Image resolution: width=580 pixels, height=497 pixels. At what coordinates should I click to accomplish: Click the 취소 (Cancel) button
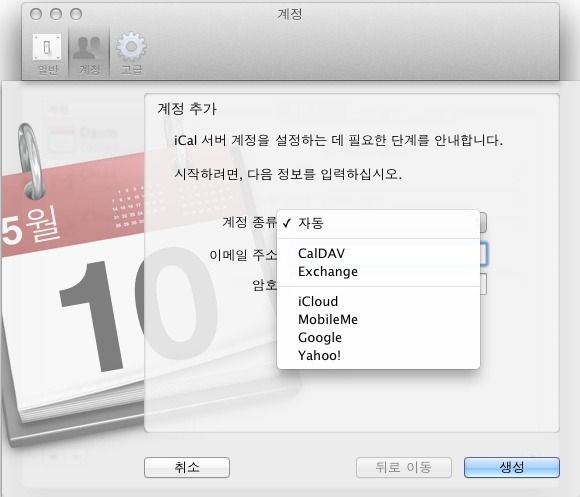click(187, 467)
